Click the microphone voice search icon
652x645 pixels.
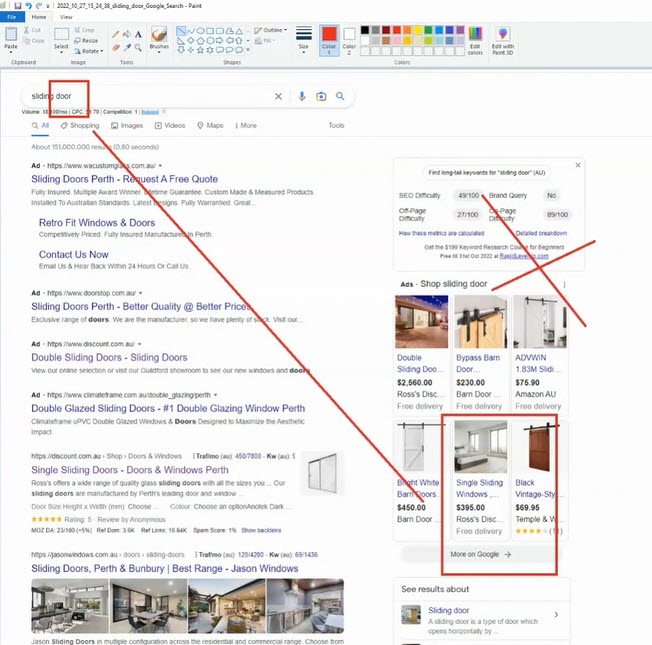click(302, 96)
